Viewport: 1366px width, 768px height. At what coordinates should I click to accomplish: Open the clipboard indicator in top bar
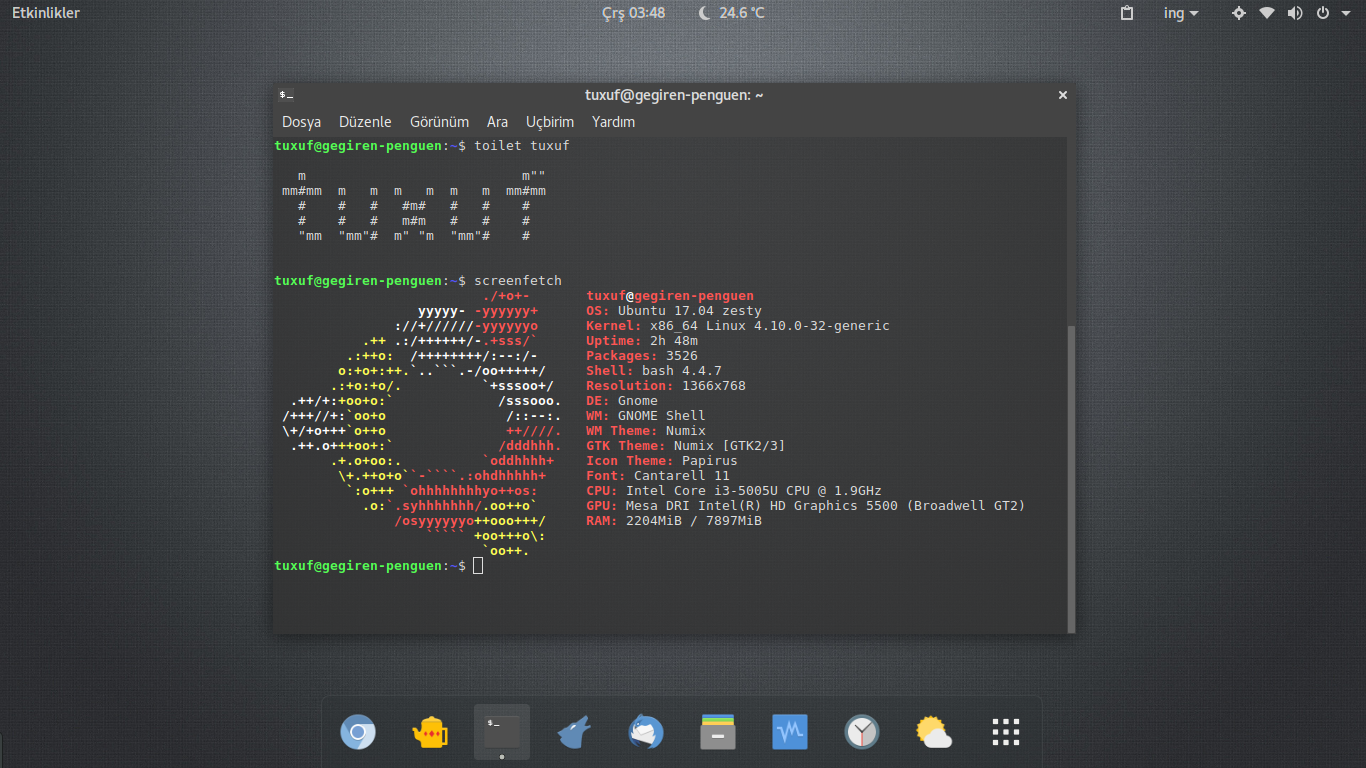(x=1127, y=13)
